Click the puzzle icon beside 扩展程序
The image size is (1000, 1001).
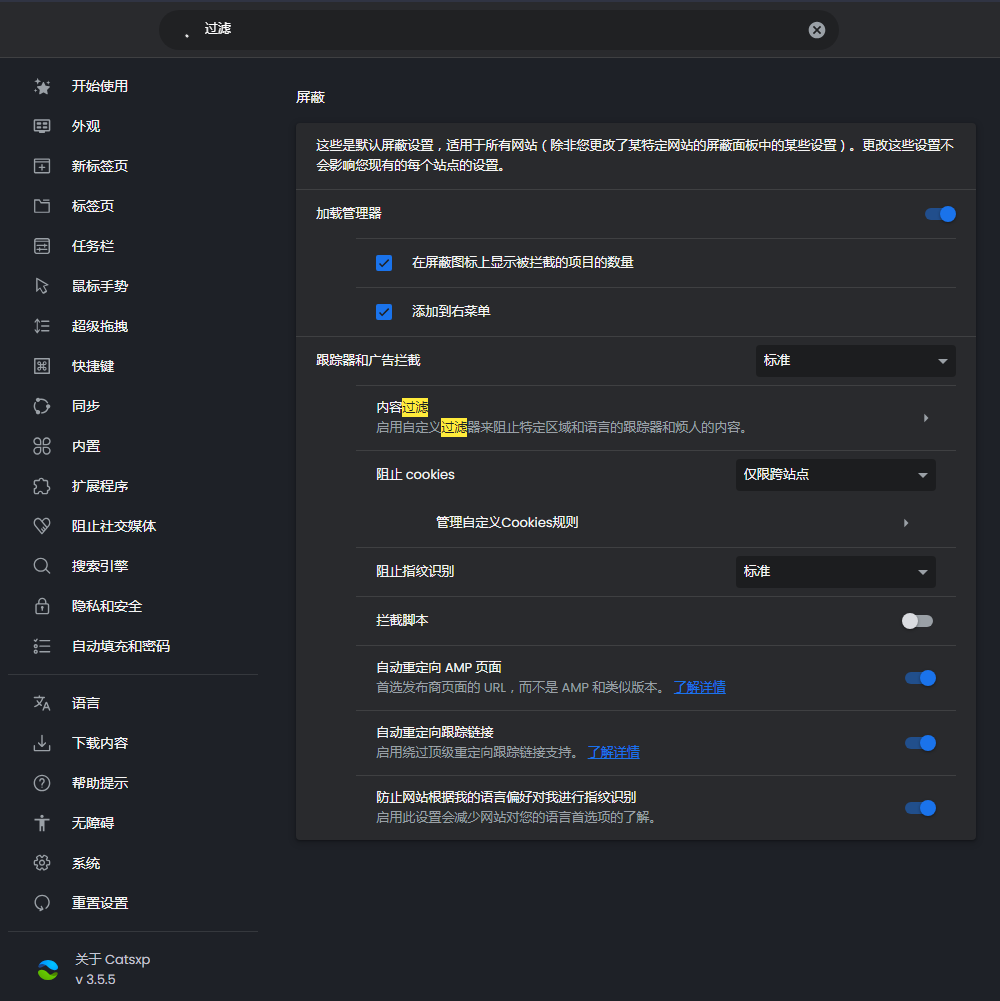click(42, 486)
